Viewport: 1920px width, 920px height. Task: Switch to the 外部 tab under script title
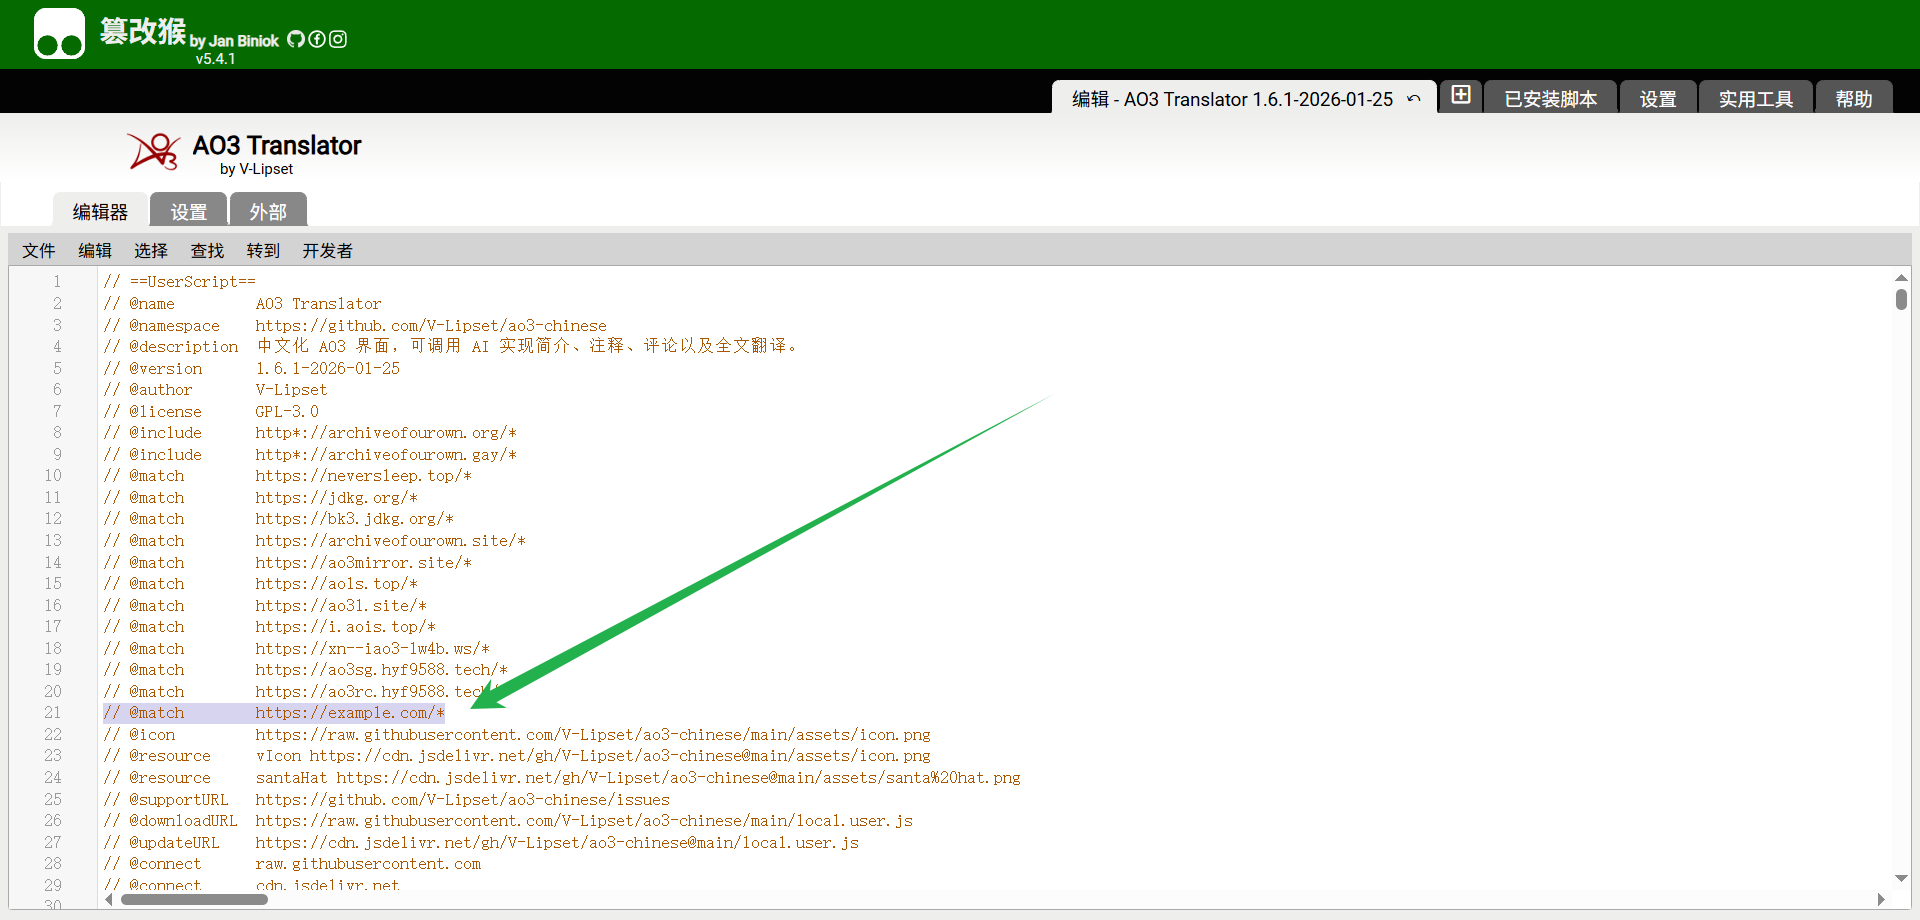268,211
